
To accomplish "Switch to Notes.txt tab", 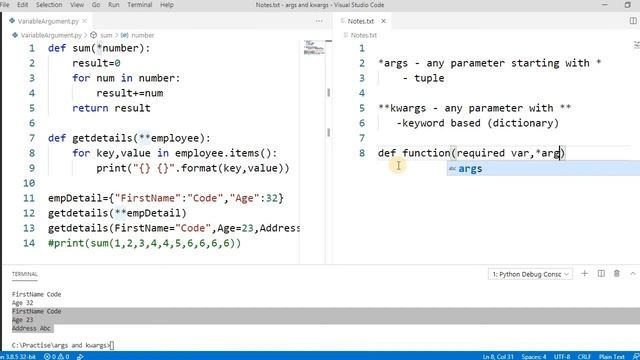I will [361, 21].
